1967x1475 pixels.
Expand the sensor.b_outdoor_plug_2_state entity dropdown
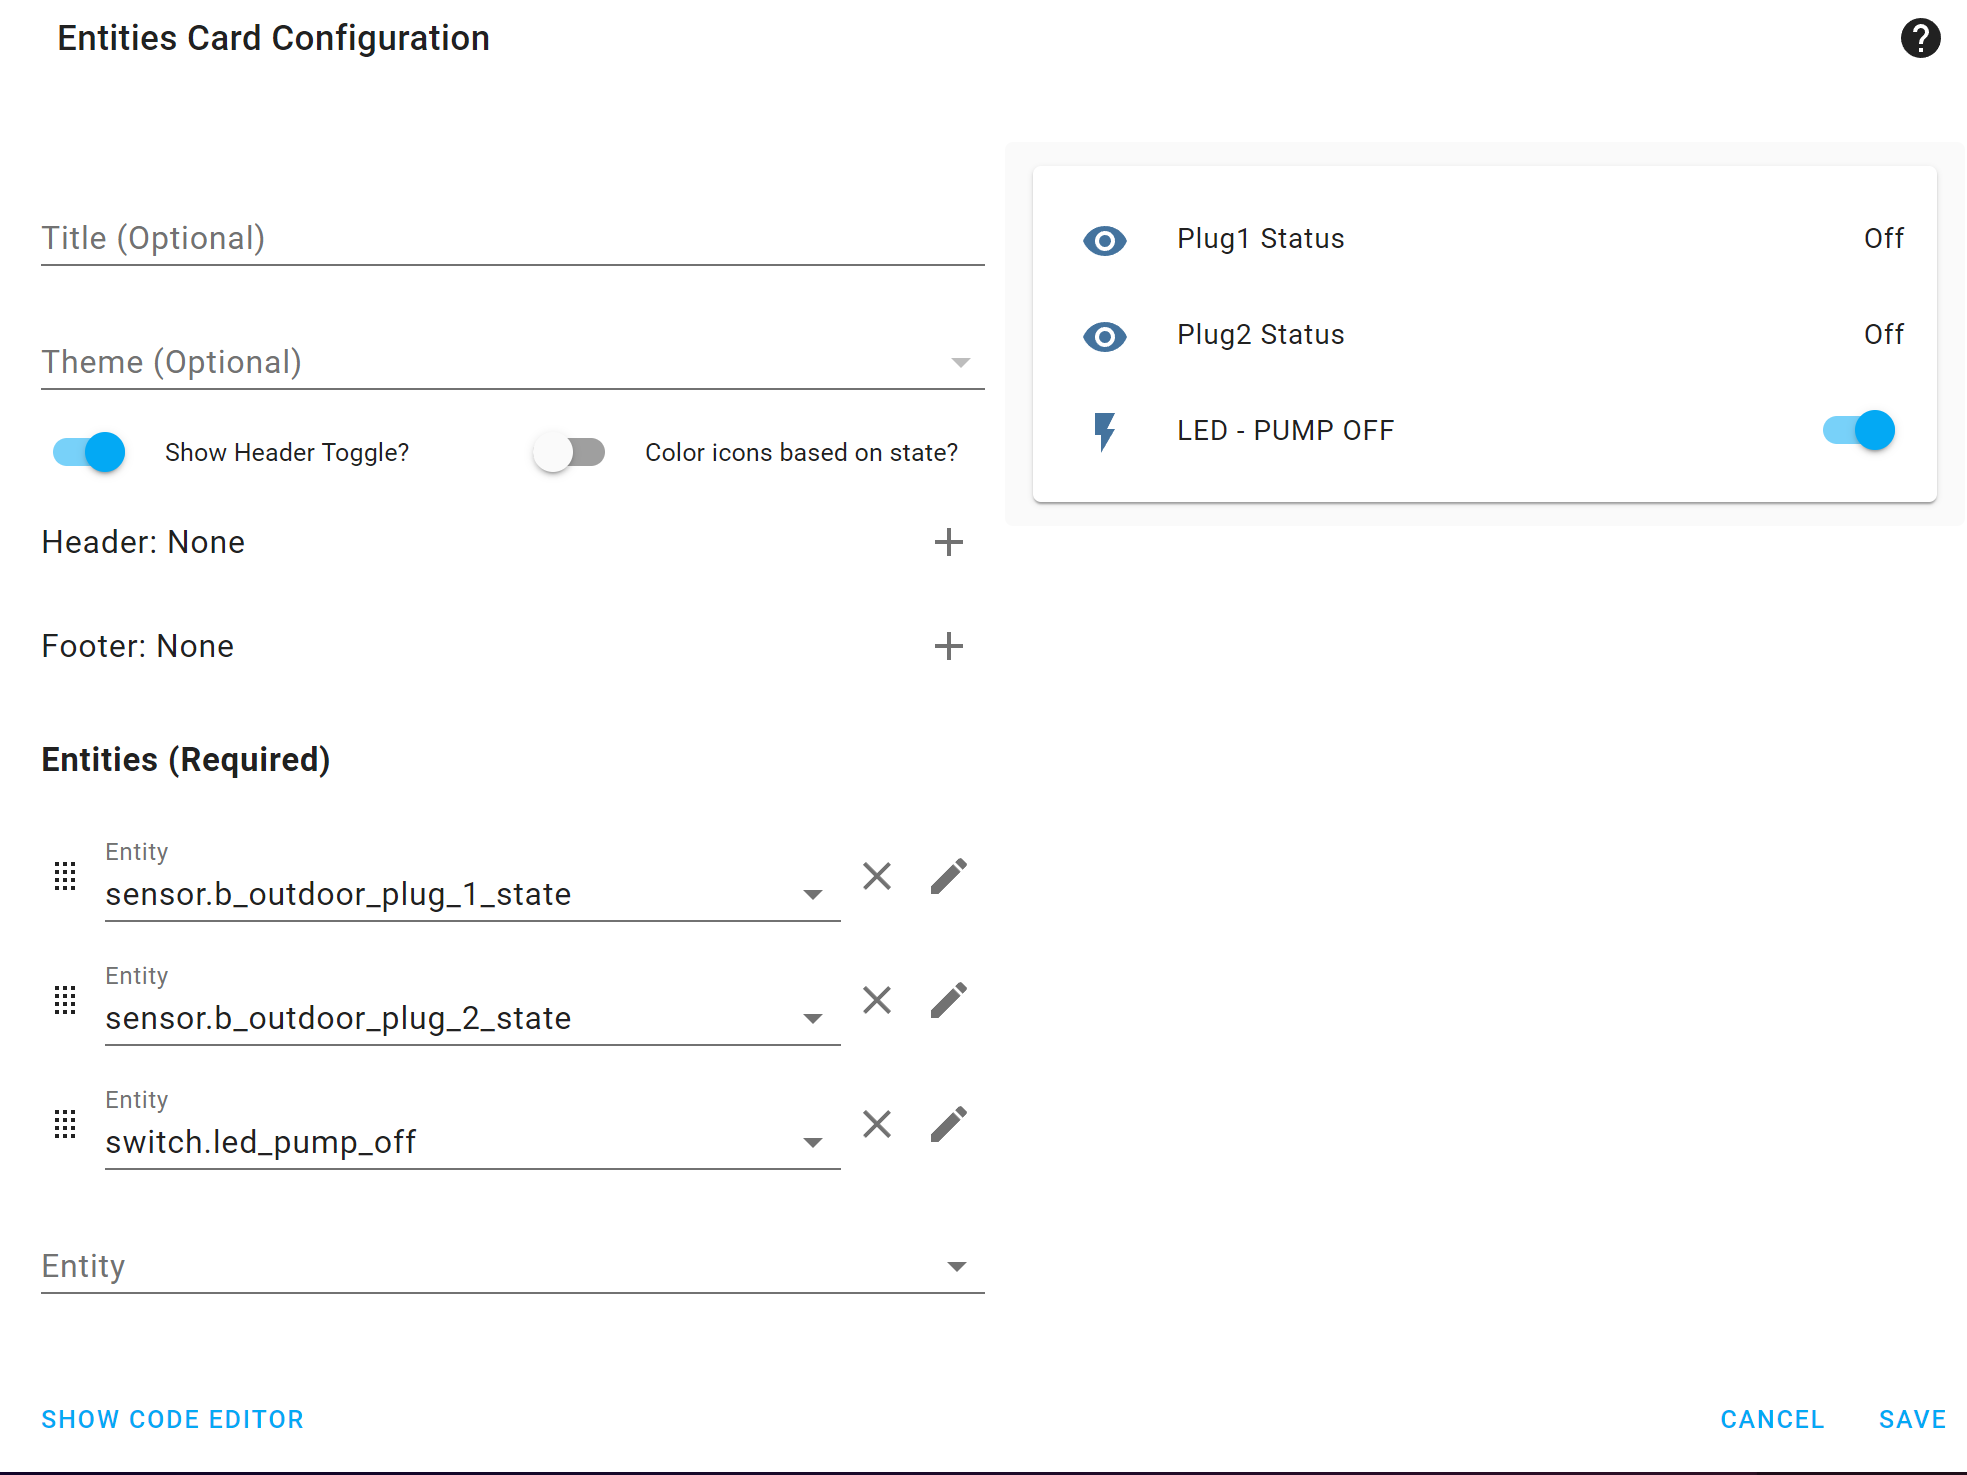(813, 1019)
